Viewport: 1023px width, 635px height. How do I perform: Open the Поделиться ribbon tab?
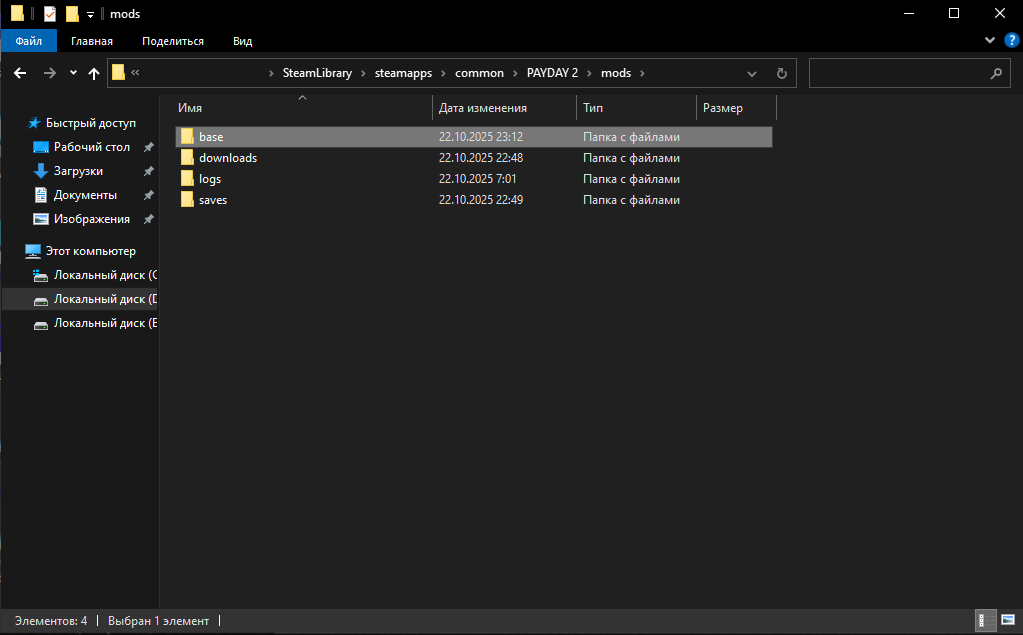click(173, 41)
